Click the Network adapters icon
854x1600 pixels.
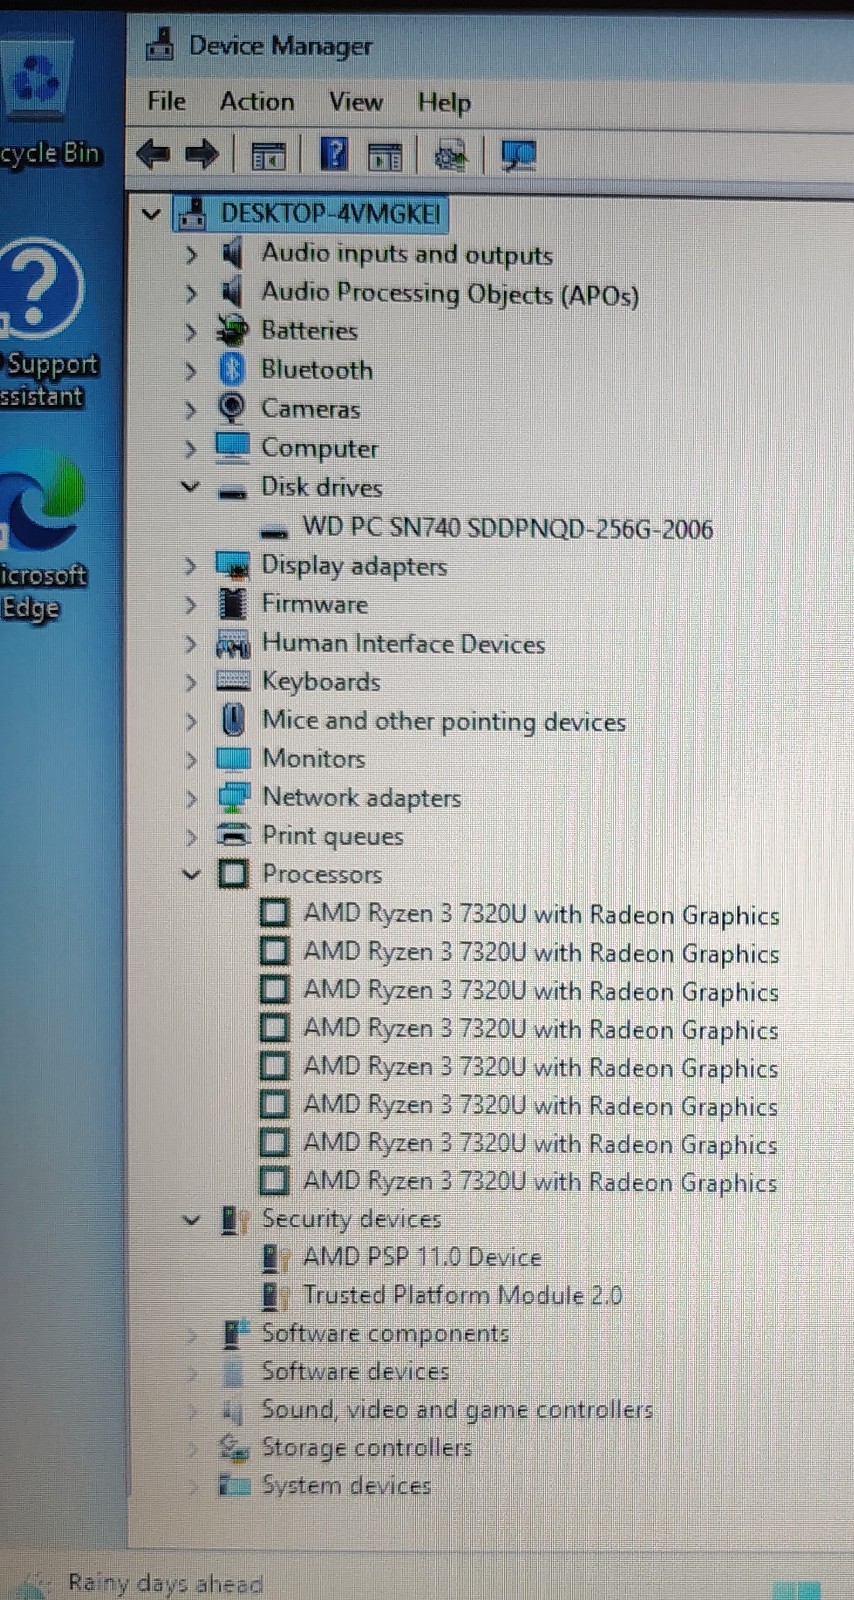(x=233, y=797)
